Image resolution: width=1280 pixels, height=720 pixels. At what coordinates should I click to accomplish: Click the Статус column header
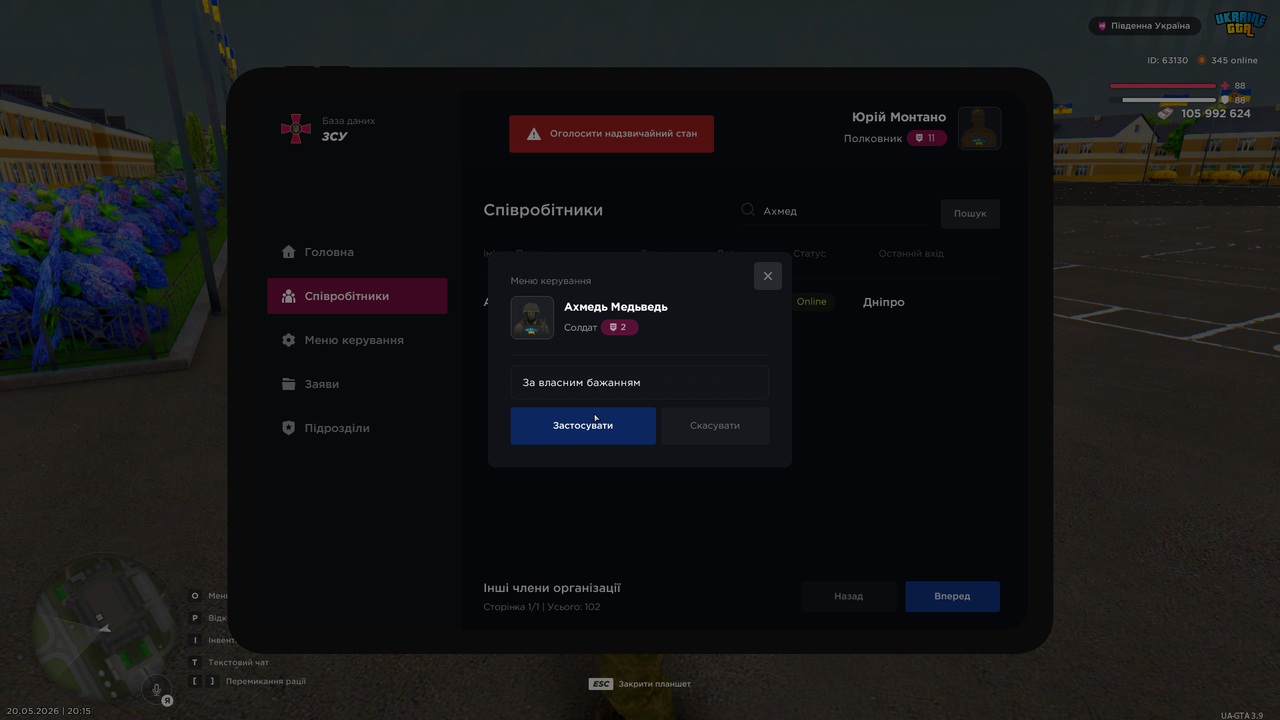coord(810,254)
